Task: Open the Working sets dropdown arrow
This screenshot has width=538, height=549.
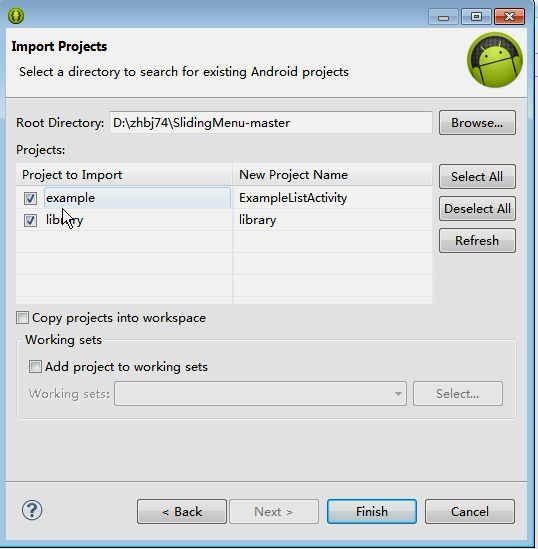Action: [x=398, y=394]
